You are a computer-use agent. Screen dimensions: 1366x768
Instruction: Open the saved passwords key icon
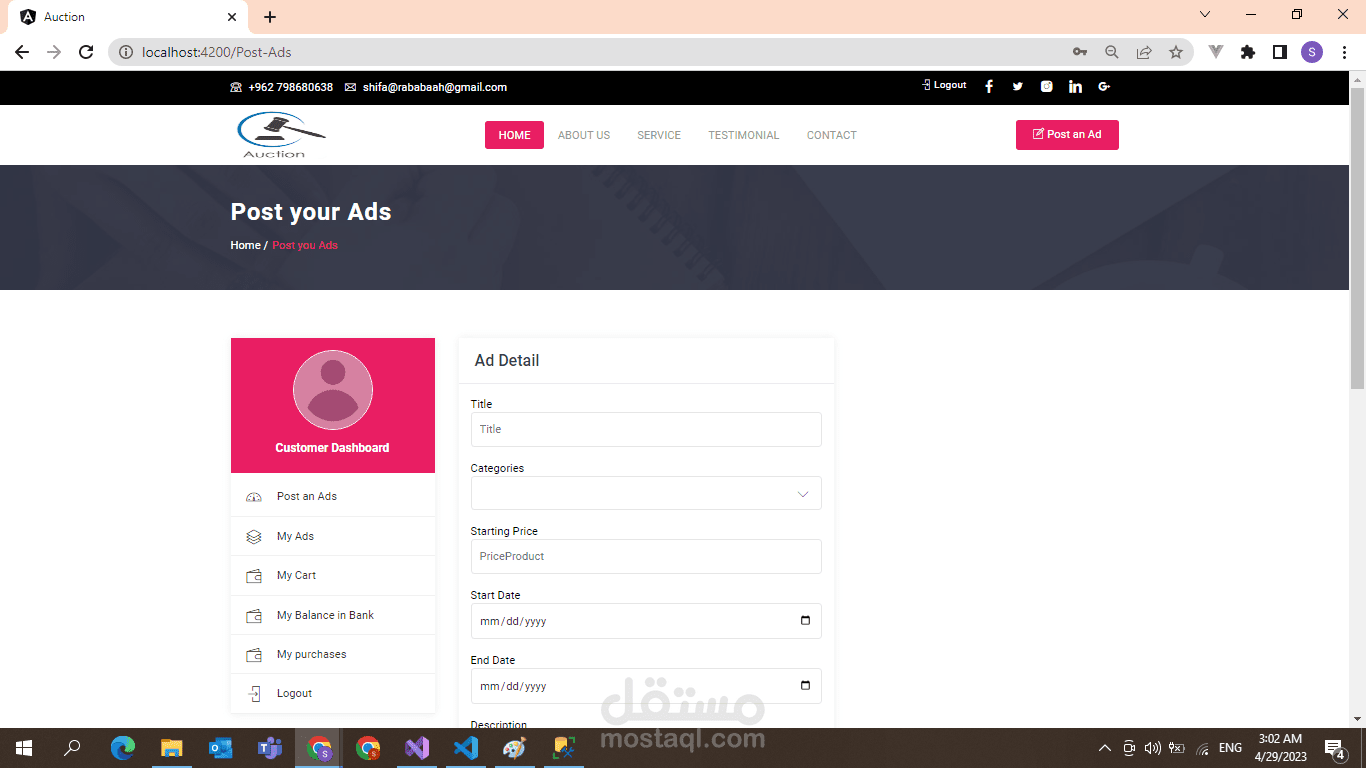[1080, 52]
